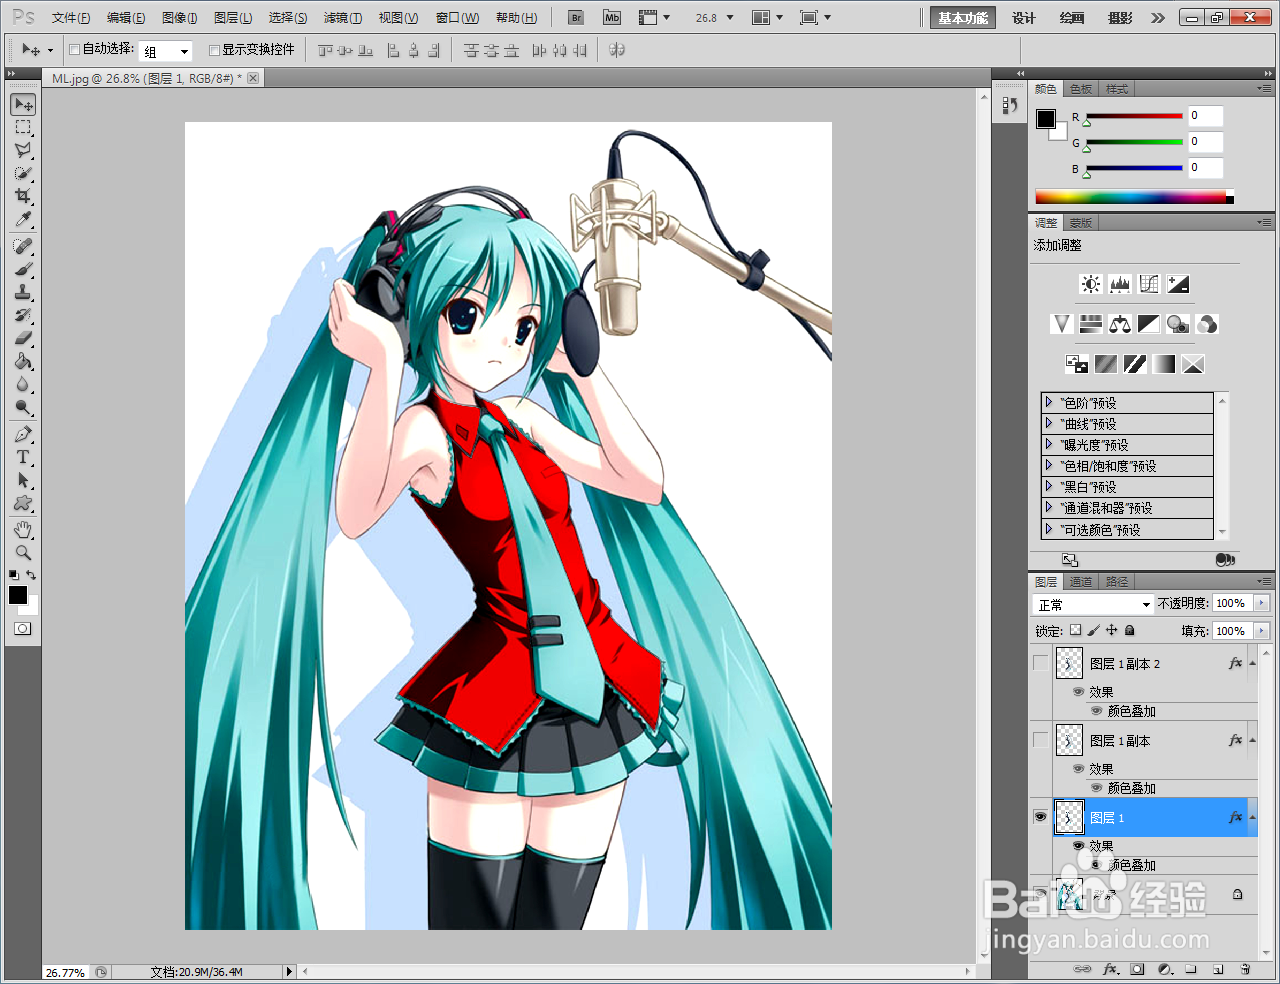
Task: Click the foreground color swatch in toolbox
Action: click(x=17, y=595)
